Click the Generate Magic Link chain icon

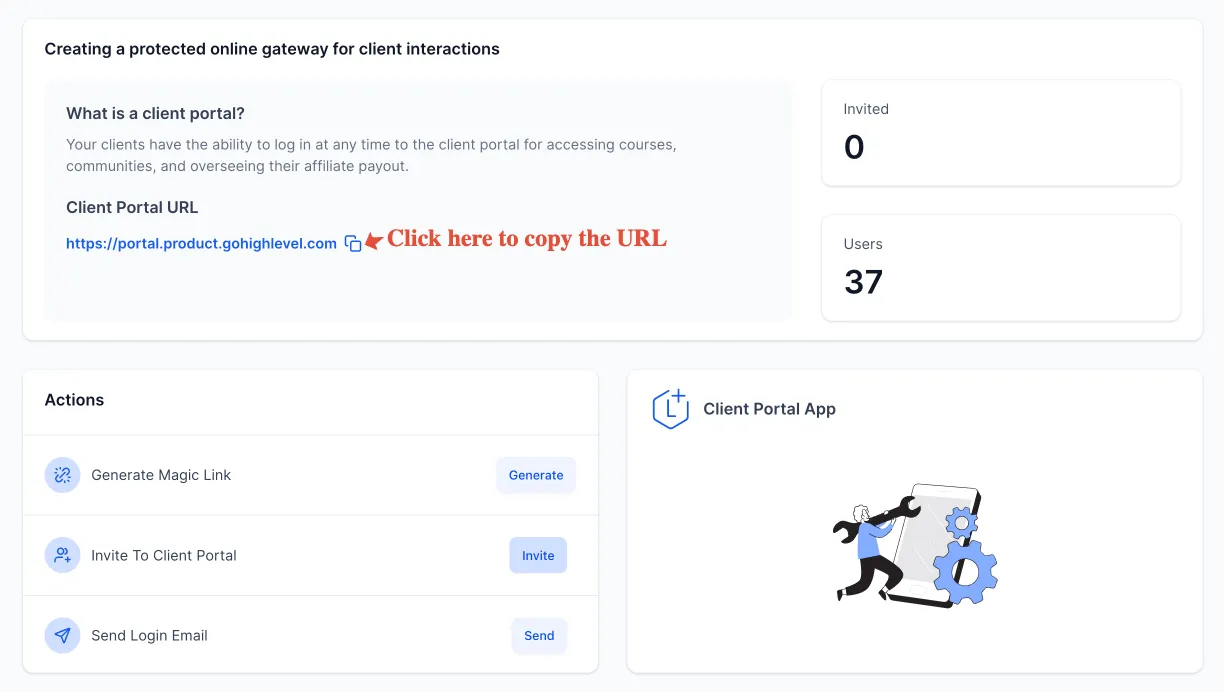pos(62,475)
